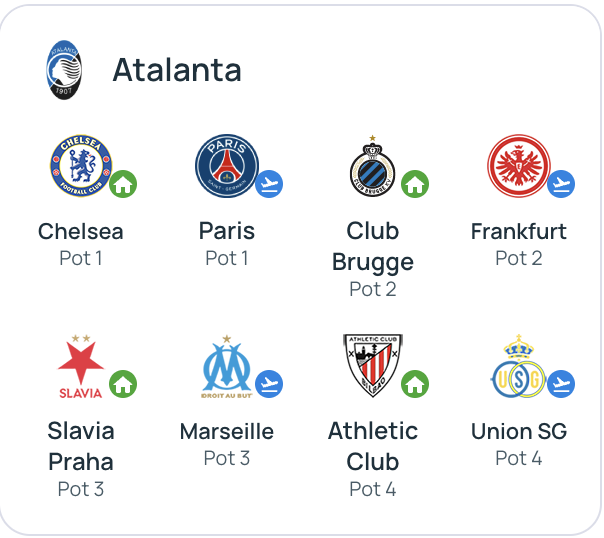Image resolution: width=604 pixels, height=538 pixels.
Task: Click the Union SG crest
Action: click(518, 367)
